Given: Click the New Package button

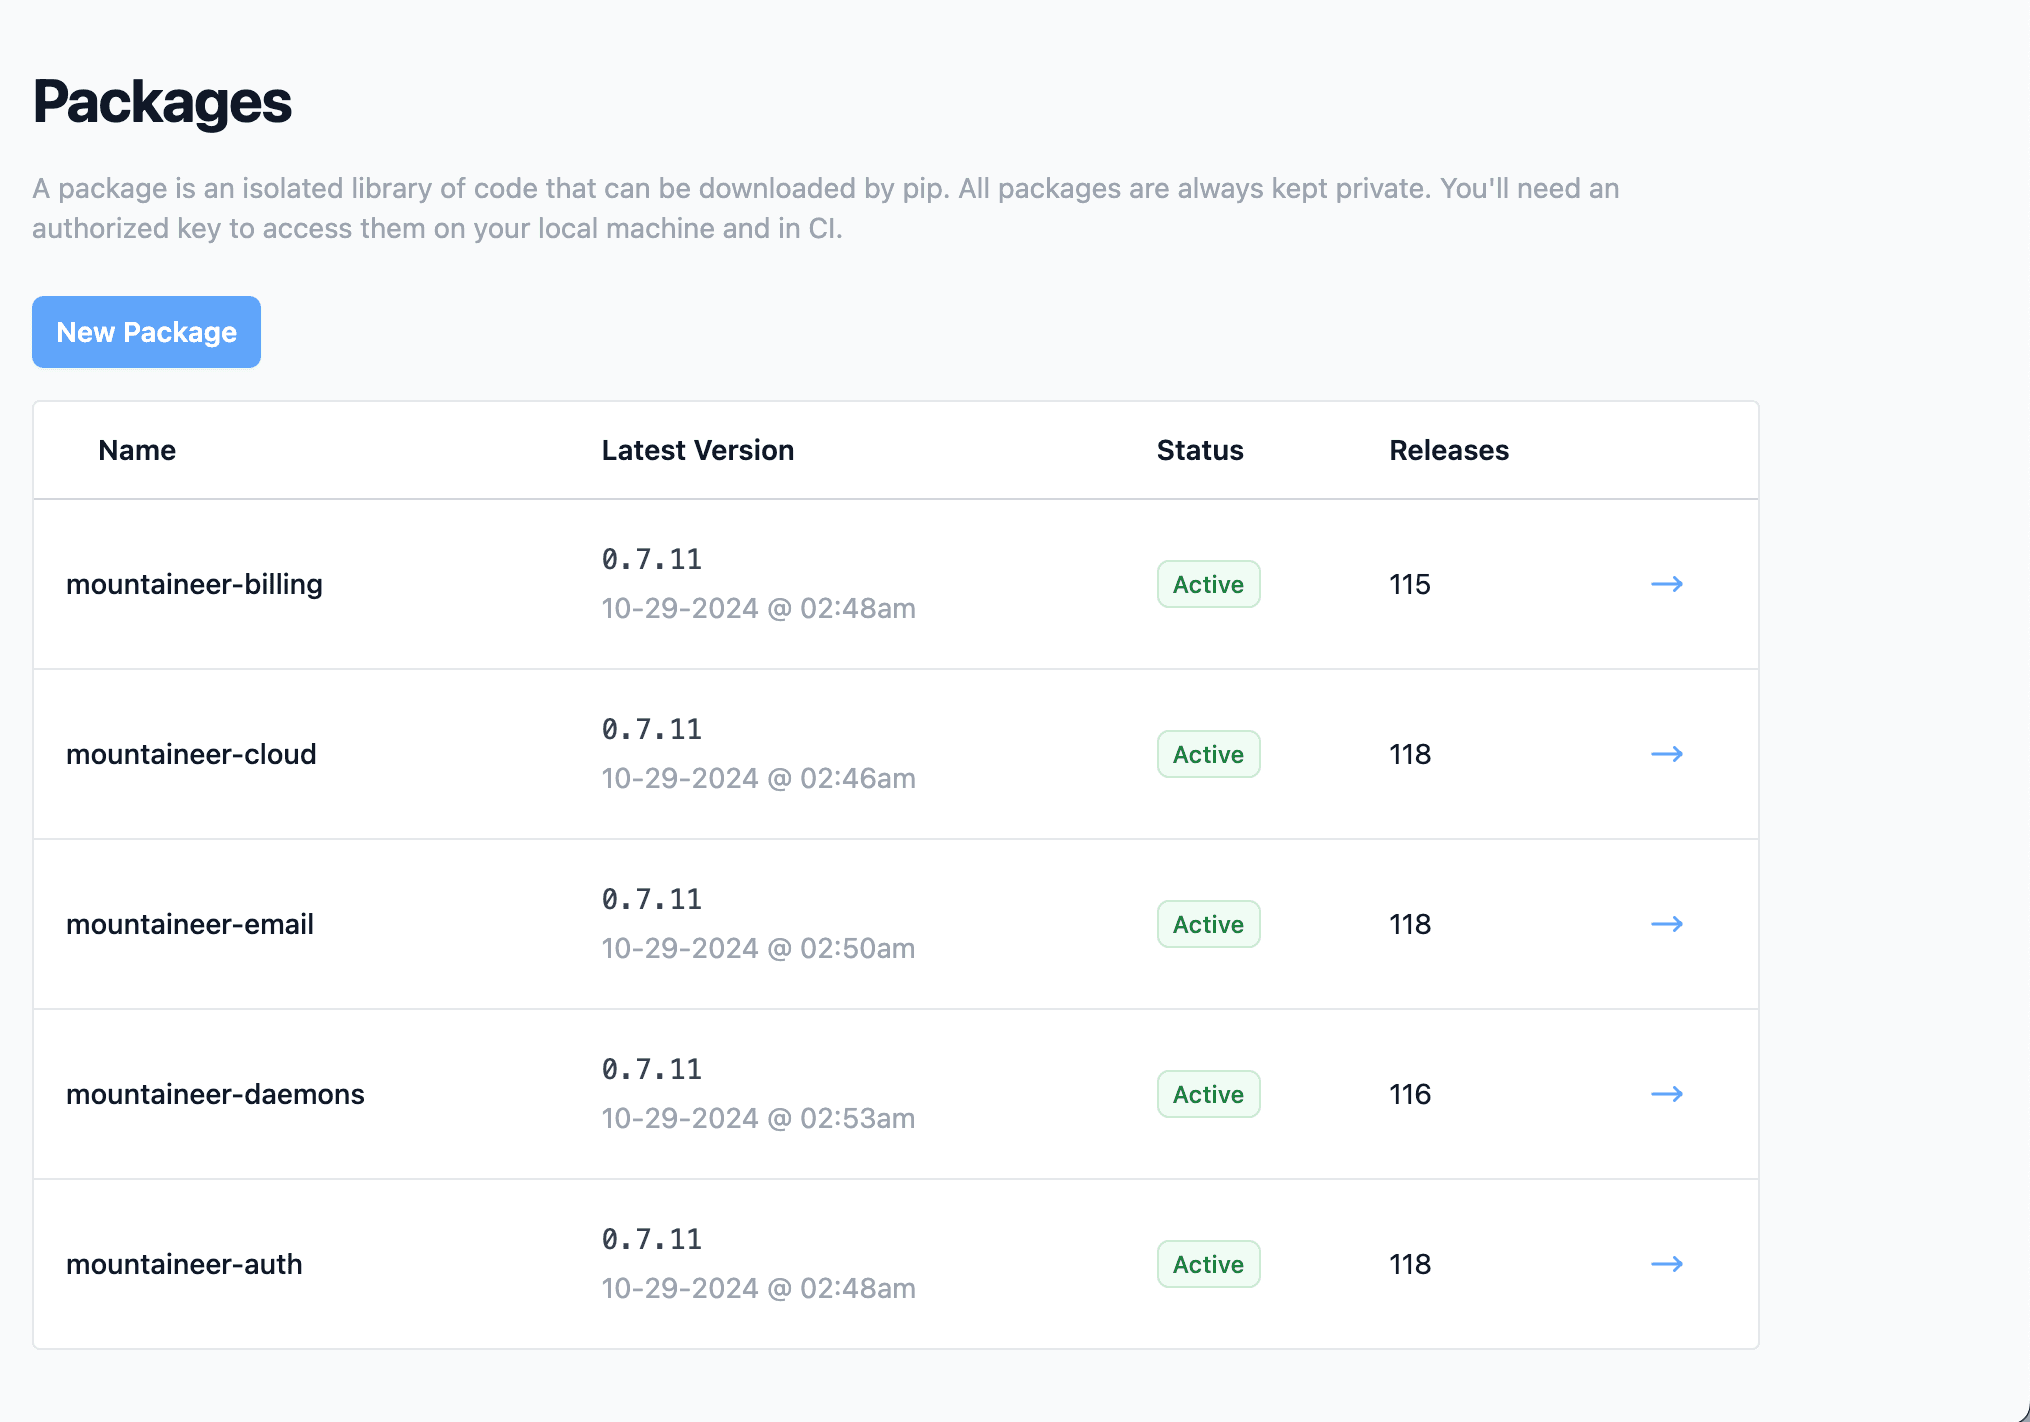Looking at the screenshot, I should [x=146, y=332].
